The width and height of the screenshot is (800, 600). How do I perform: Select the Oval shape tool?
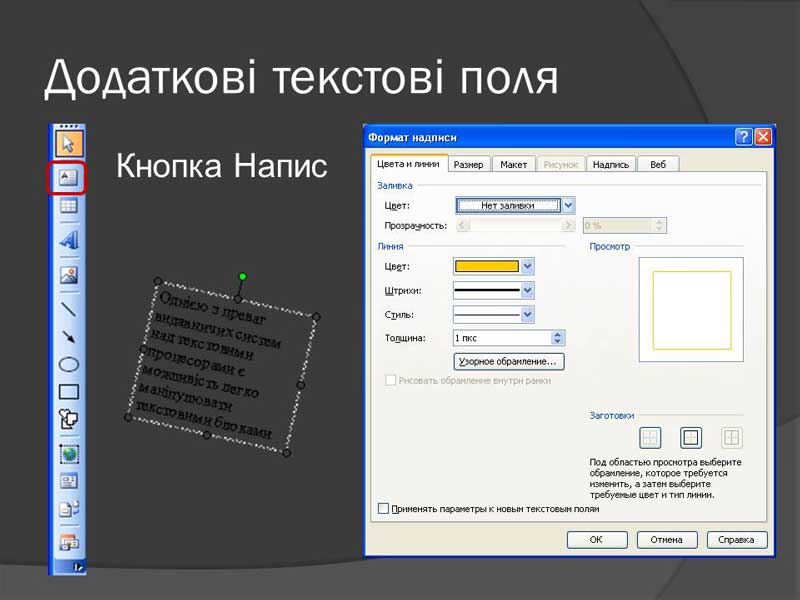(68, 365)
